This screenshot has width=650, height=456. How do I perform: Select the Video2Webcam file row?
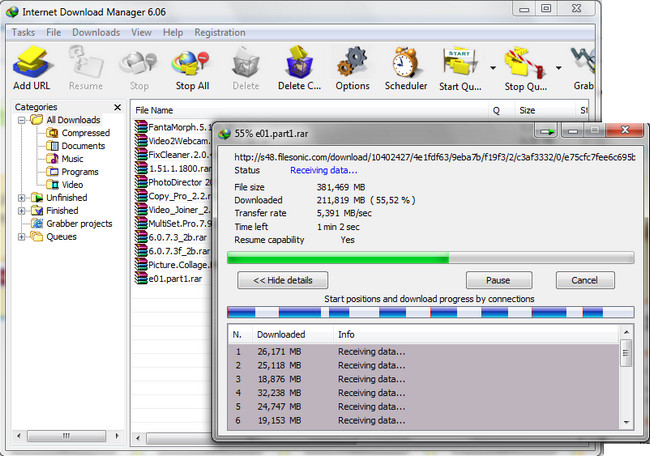tap(173, 141)
